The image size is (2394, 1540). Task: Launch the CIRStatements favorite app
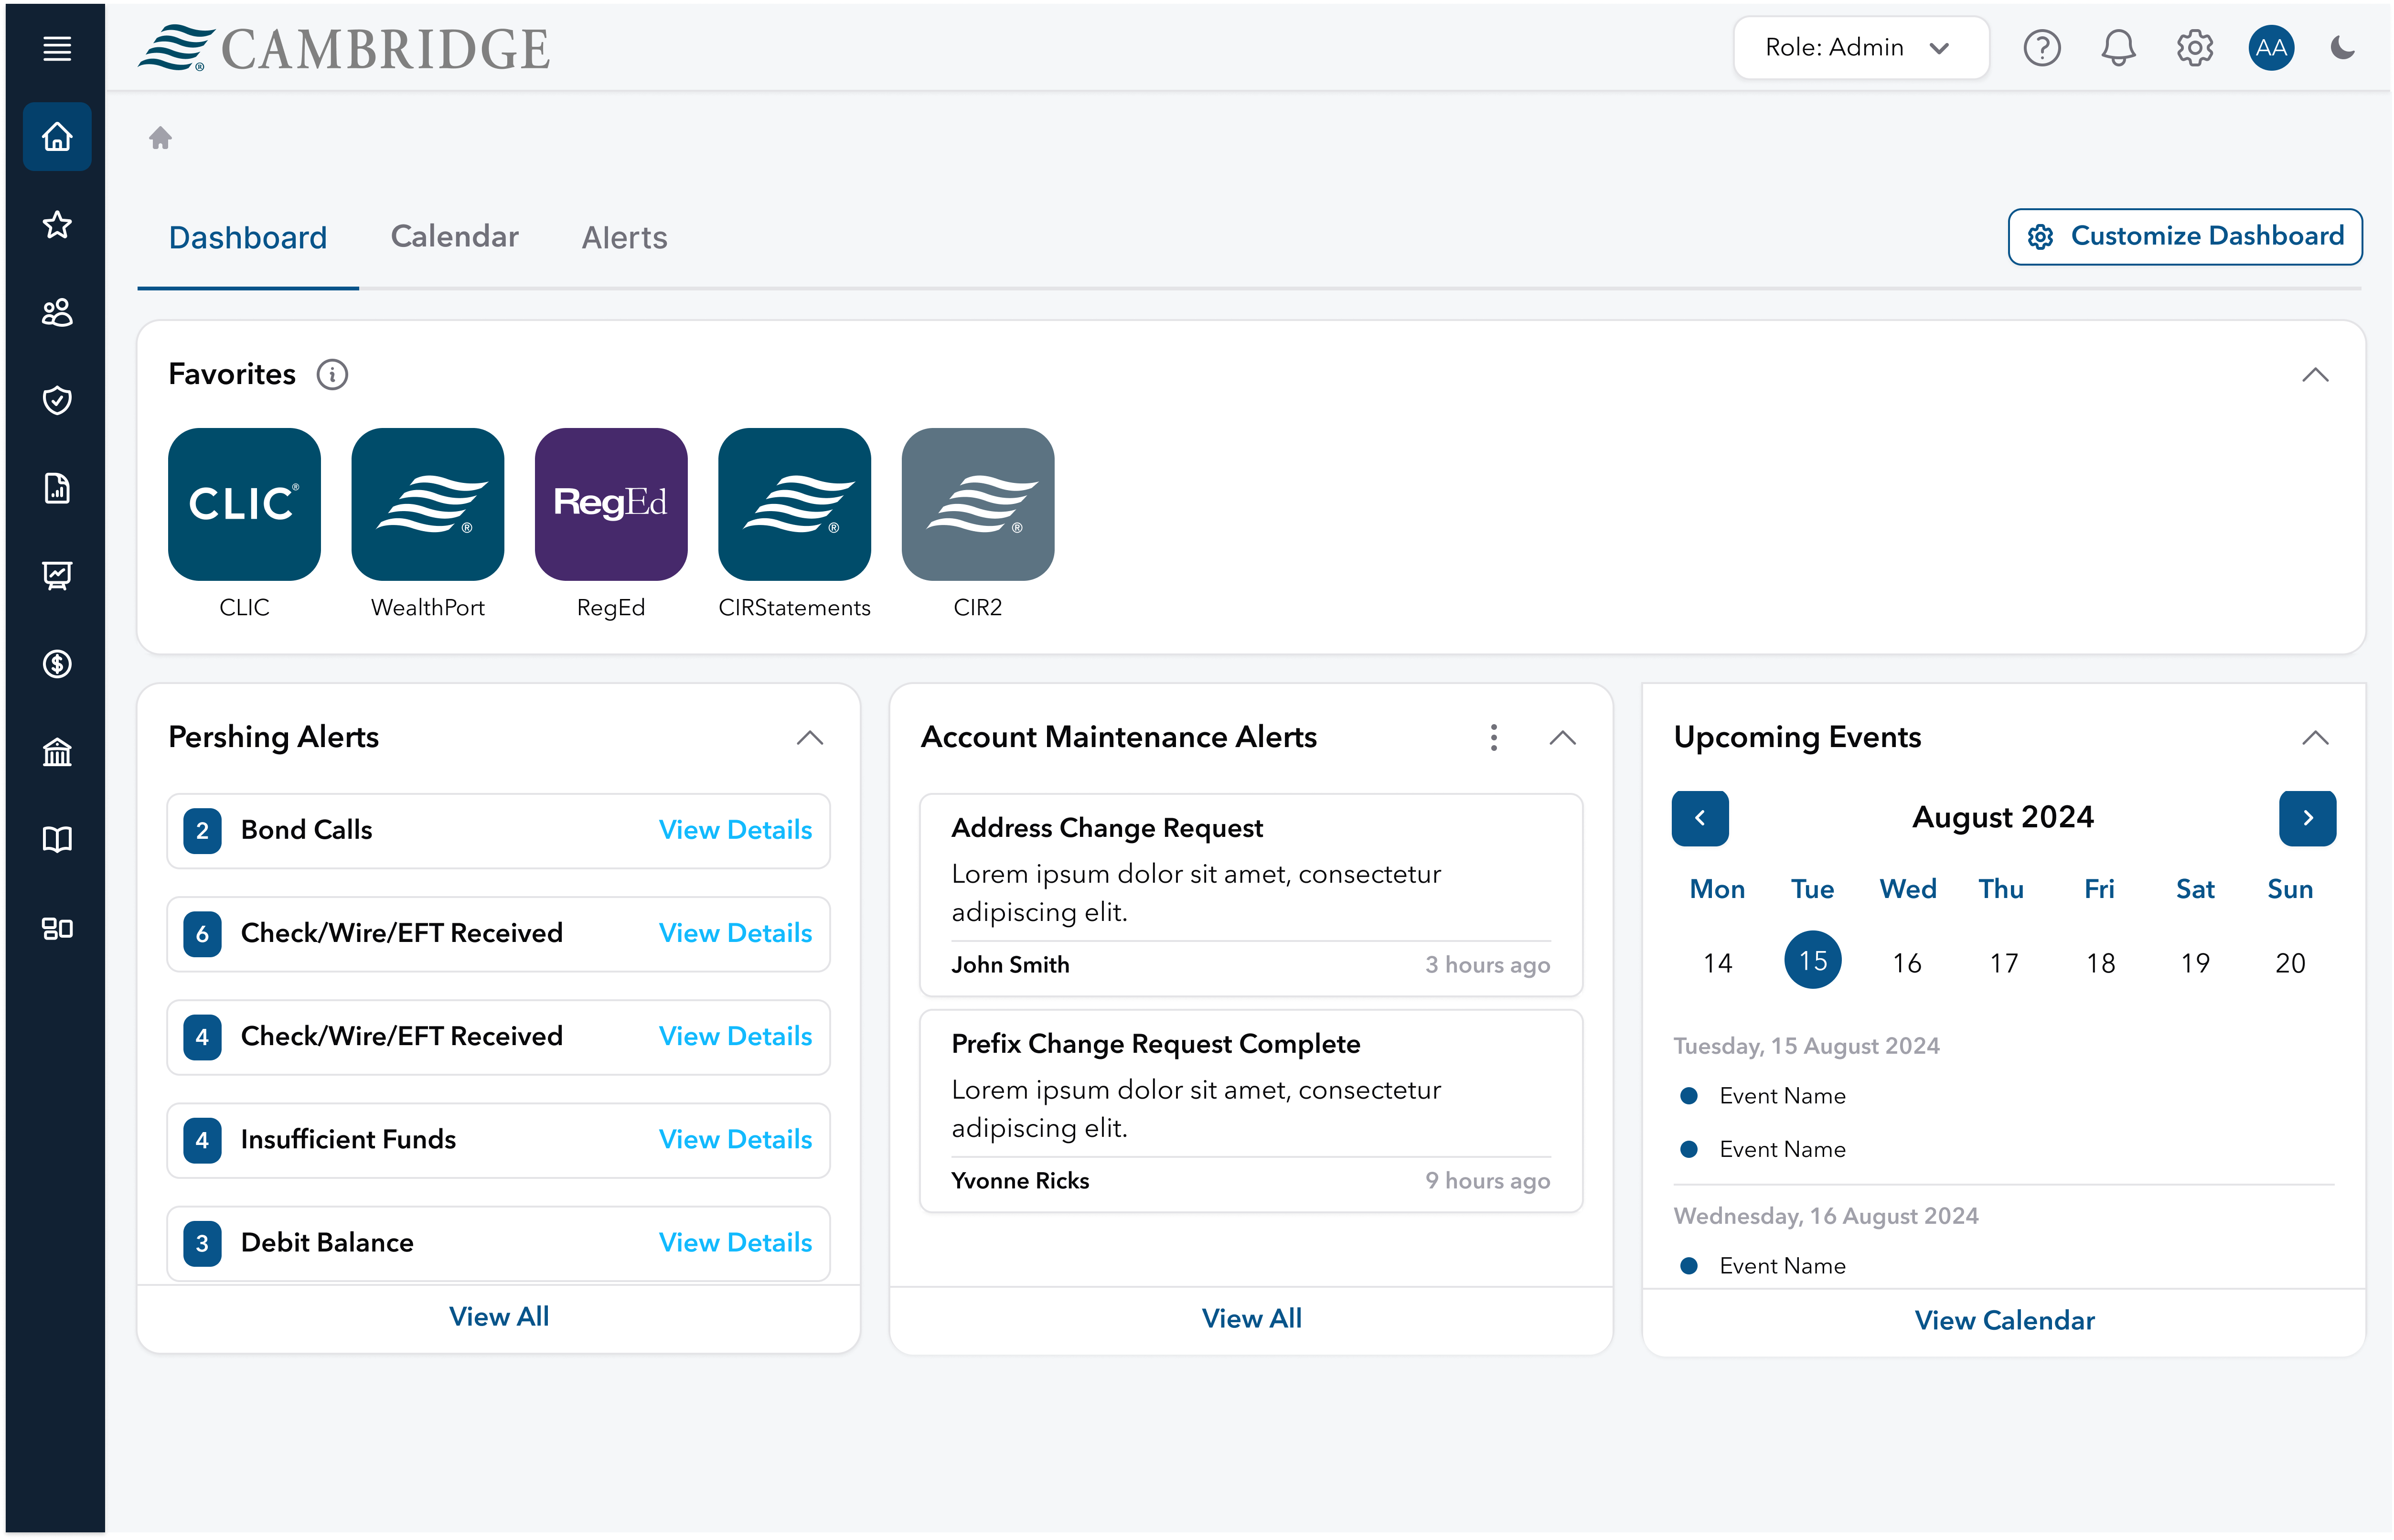pos(794,504)
